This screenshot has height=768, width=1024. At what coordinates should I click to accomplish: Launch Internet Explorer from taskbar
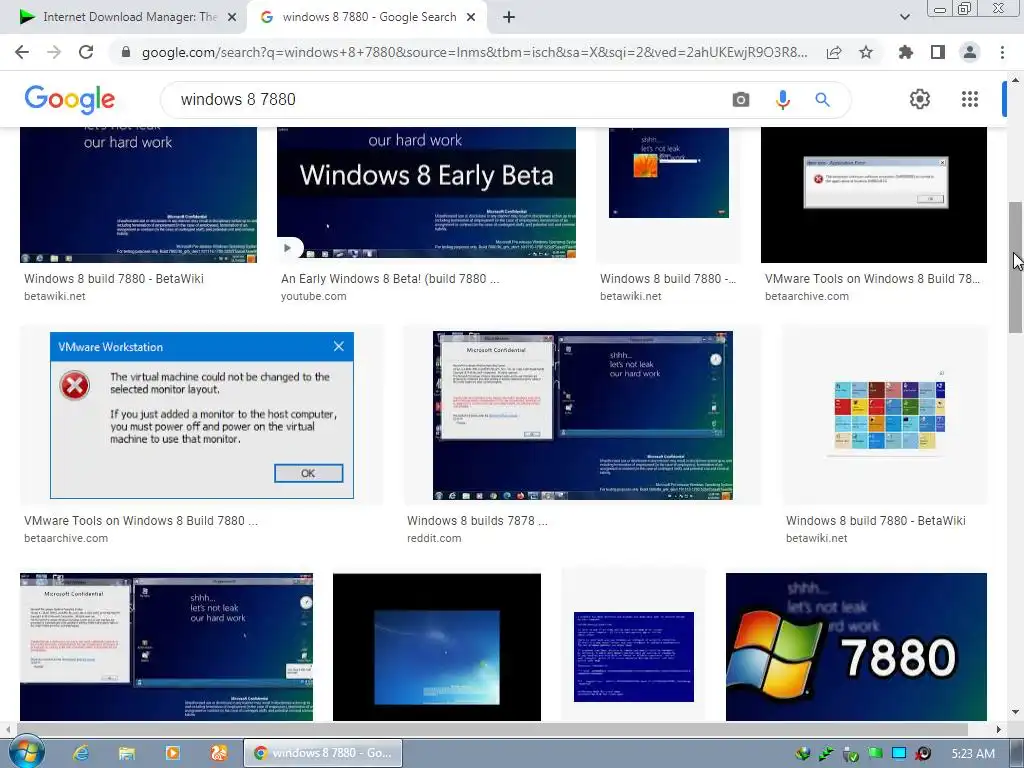[81, 753]
